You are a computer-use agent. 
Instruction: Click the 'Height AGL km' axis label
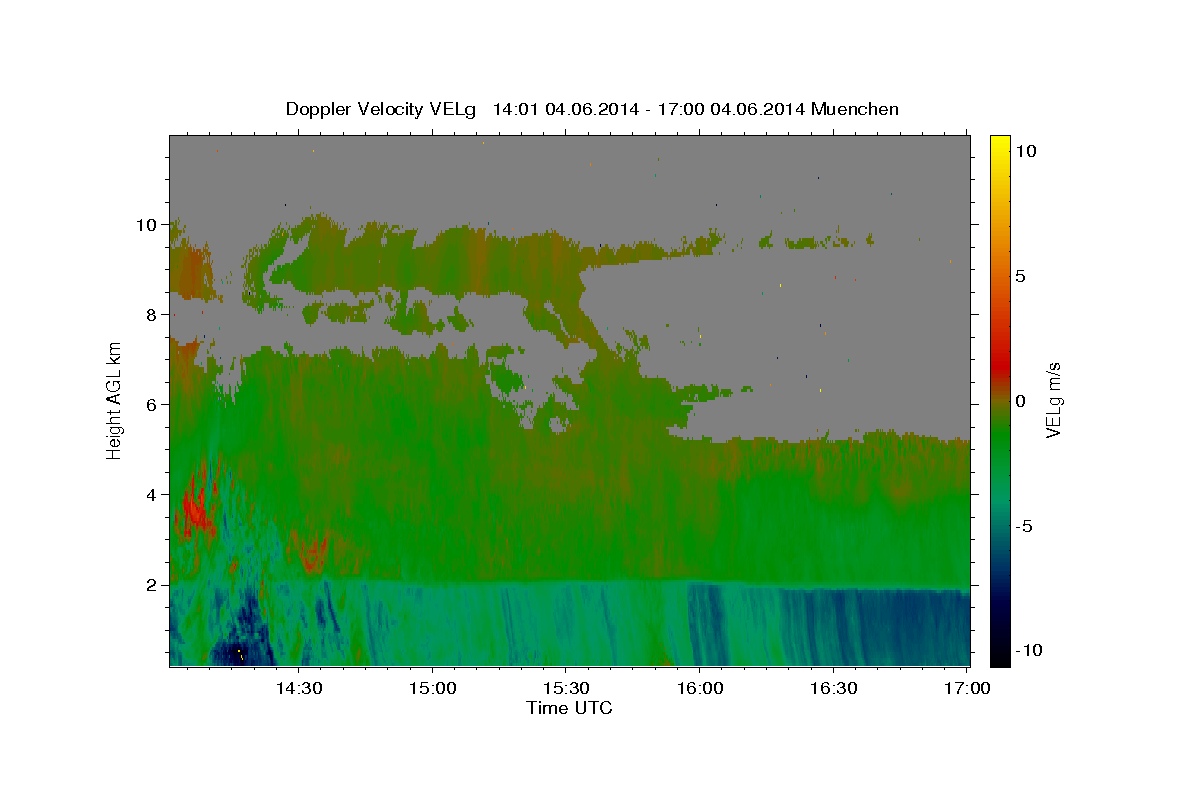coord(115,400)
